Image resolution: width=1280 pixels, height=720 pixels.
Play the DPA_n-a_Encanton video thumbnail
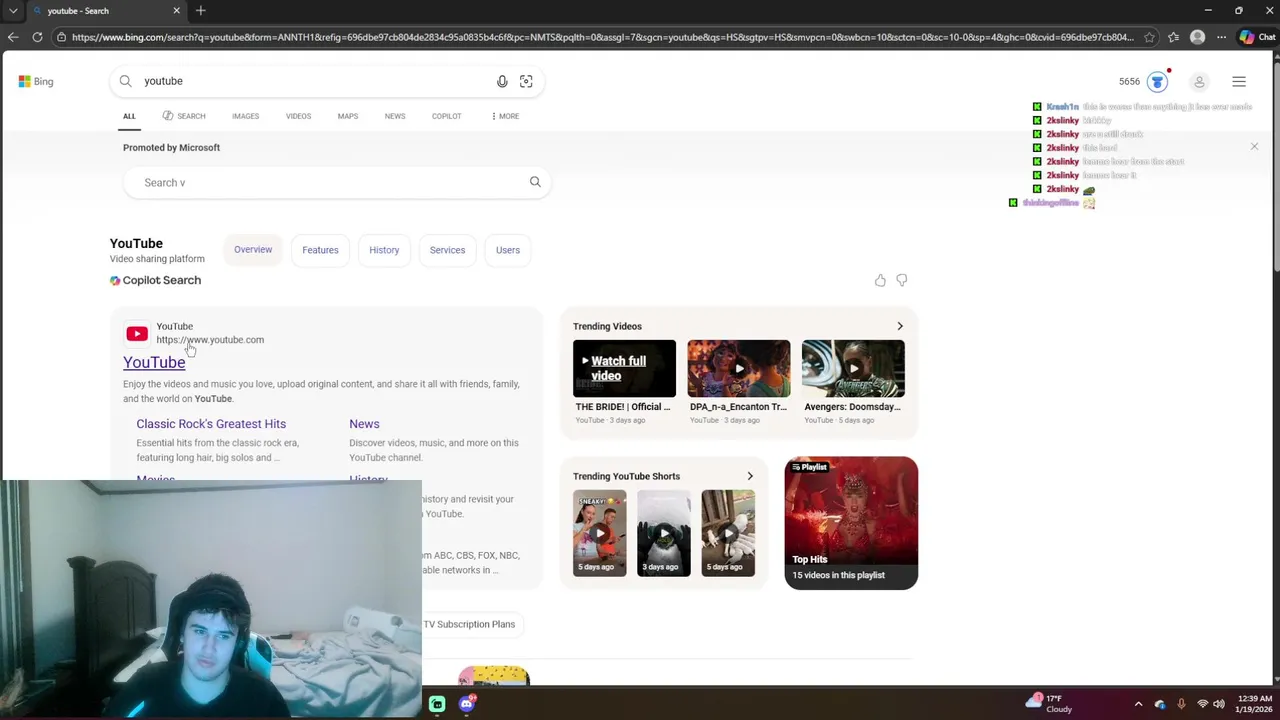click(x=738, y=368)
